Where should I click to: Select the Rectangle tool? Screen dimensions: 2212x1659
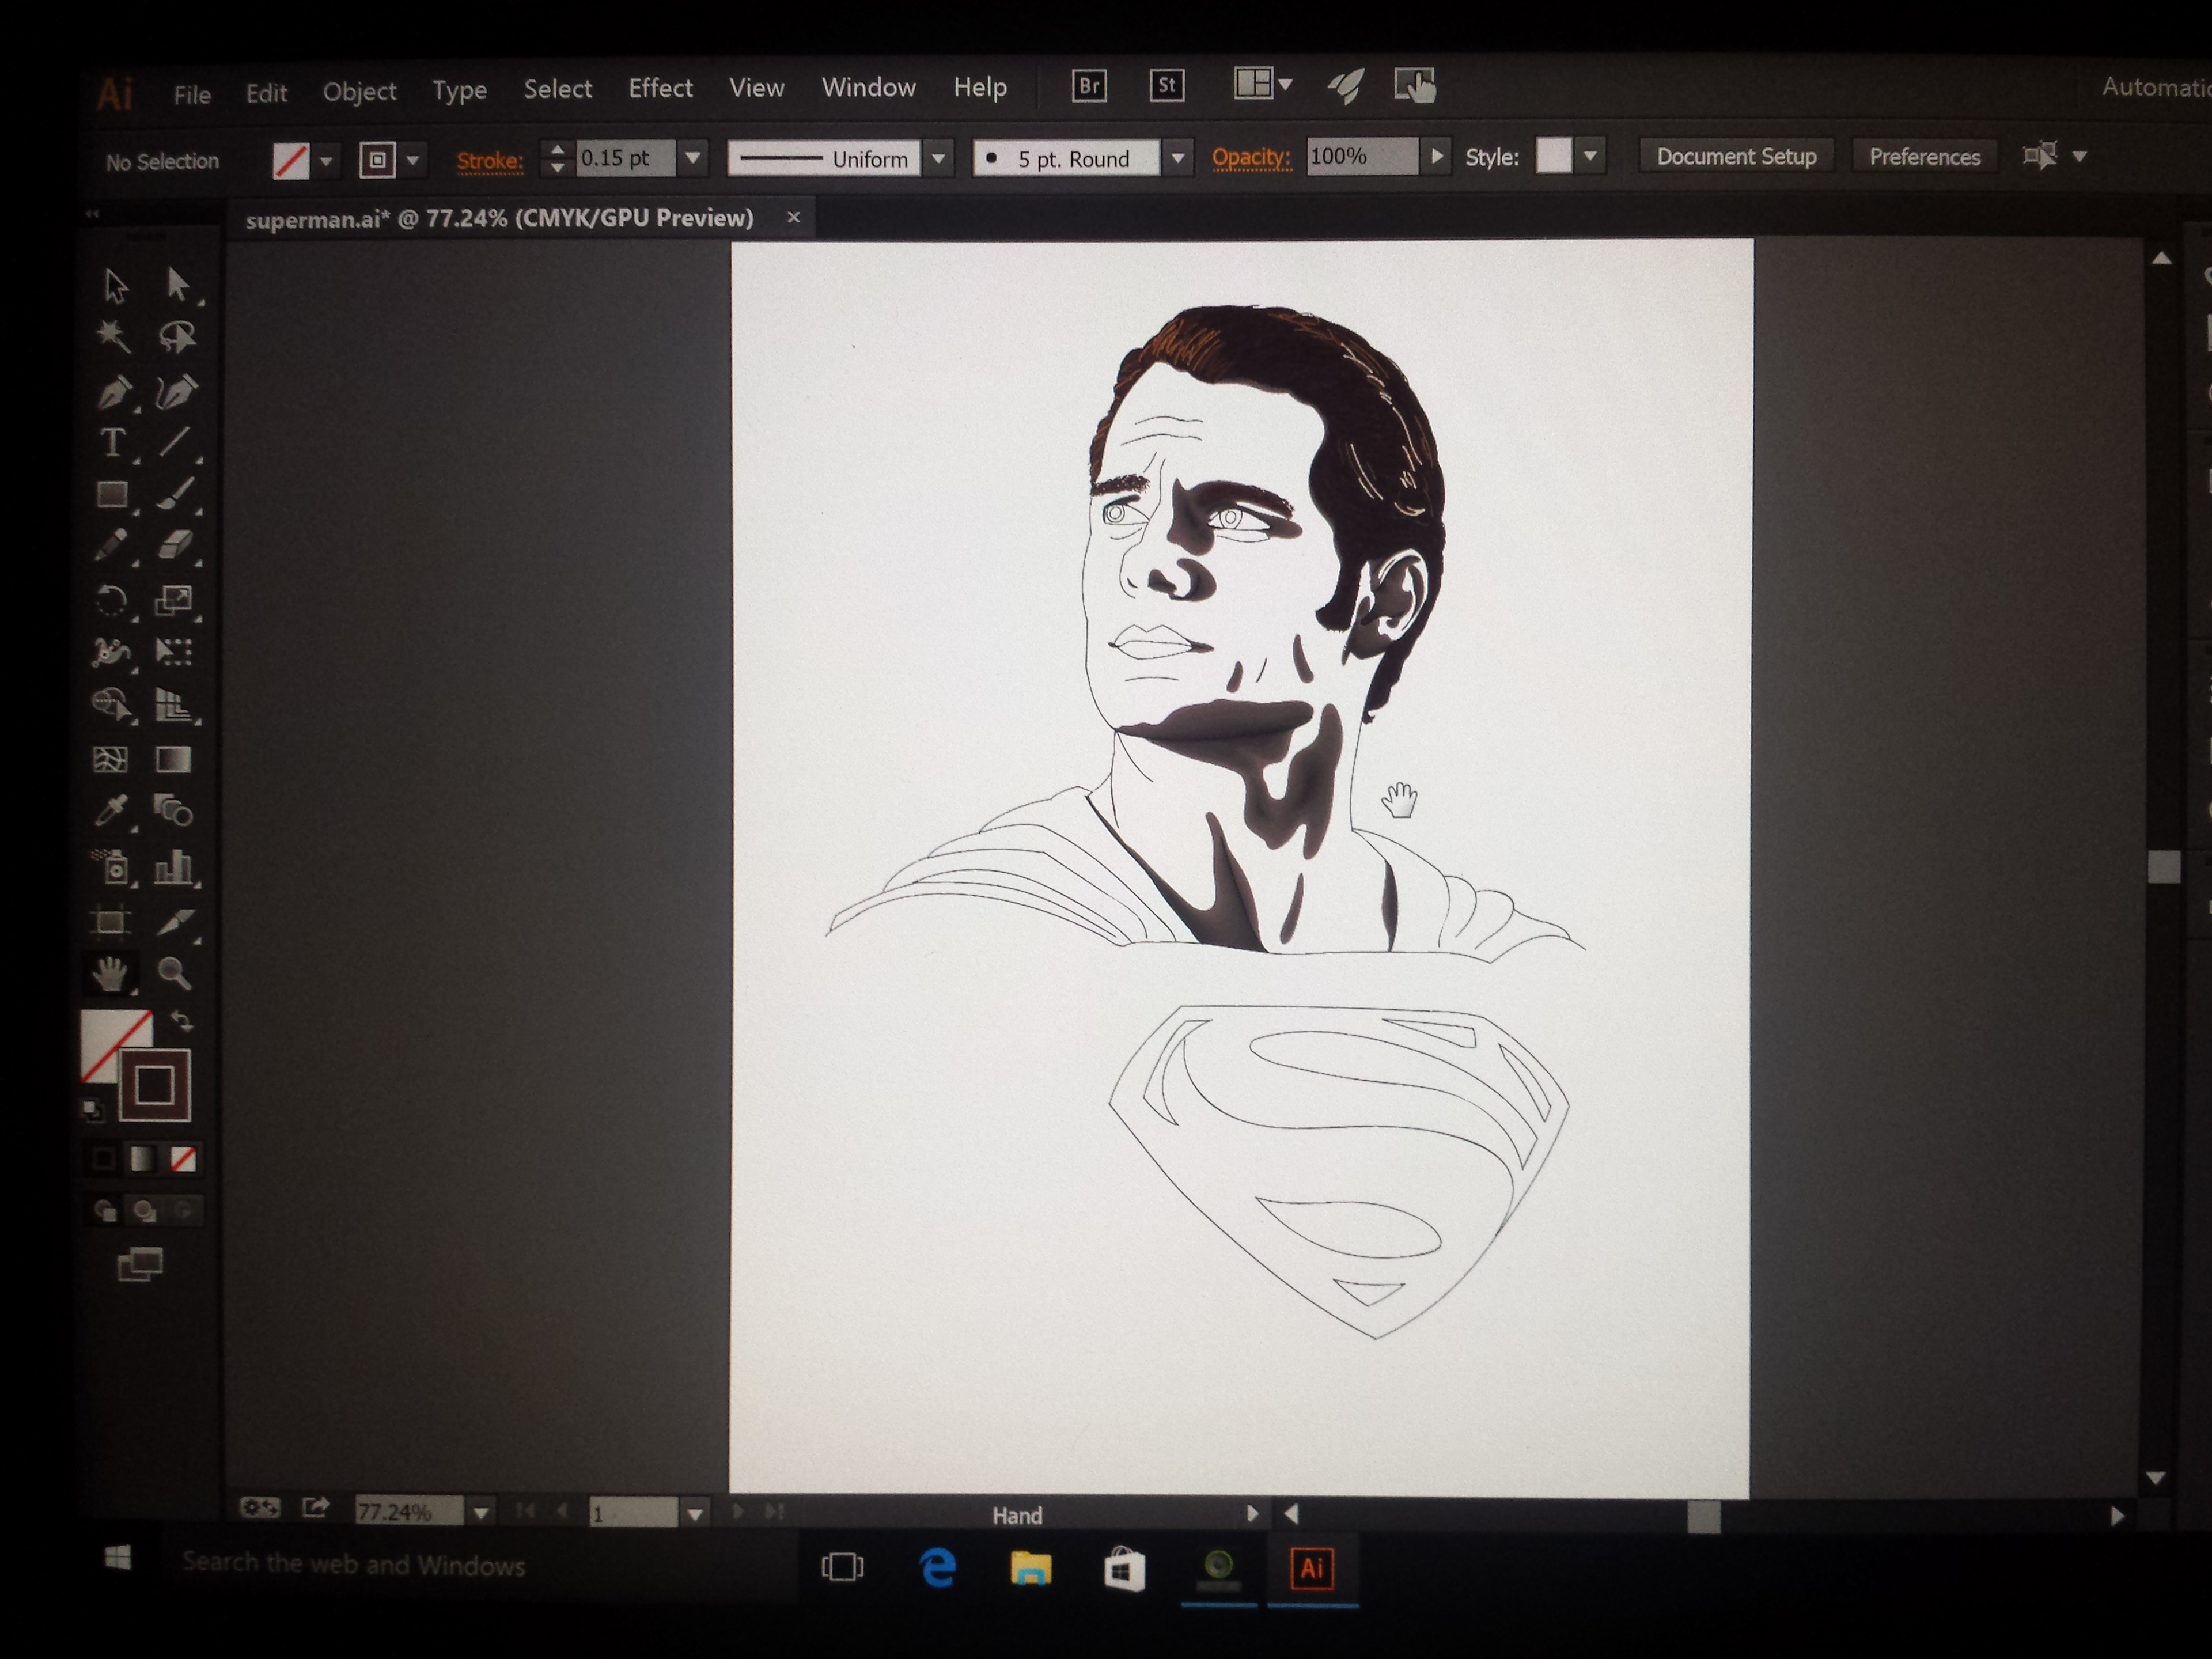tap(112, 494)
